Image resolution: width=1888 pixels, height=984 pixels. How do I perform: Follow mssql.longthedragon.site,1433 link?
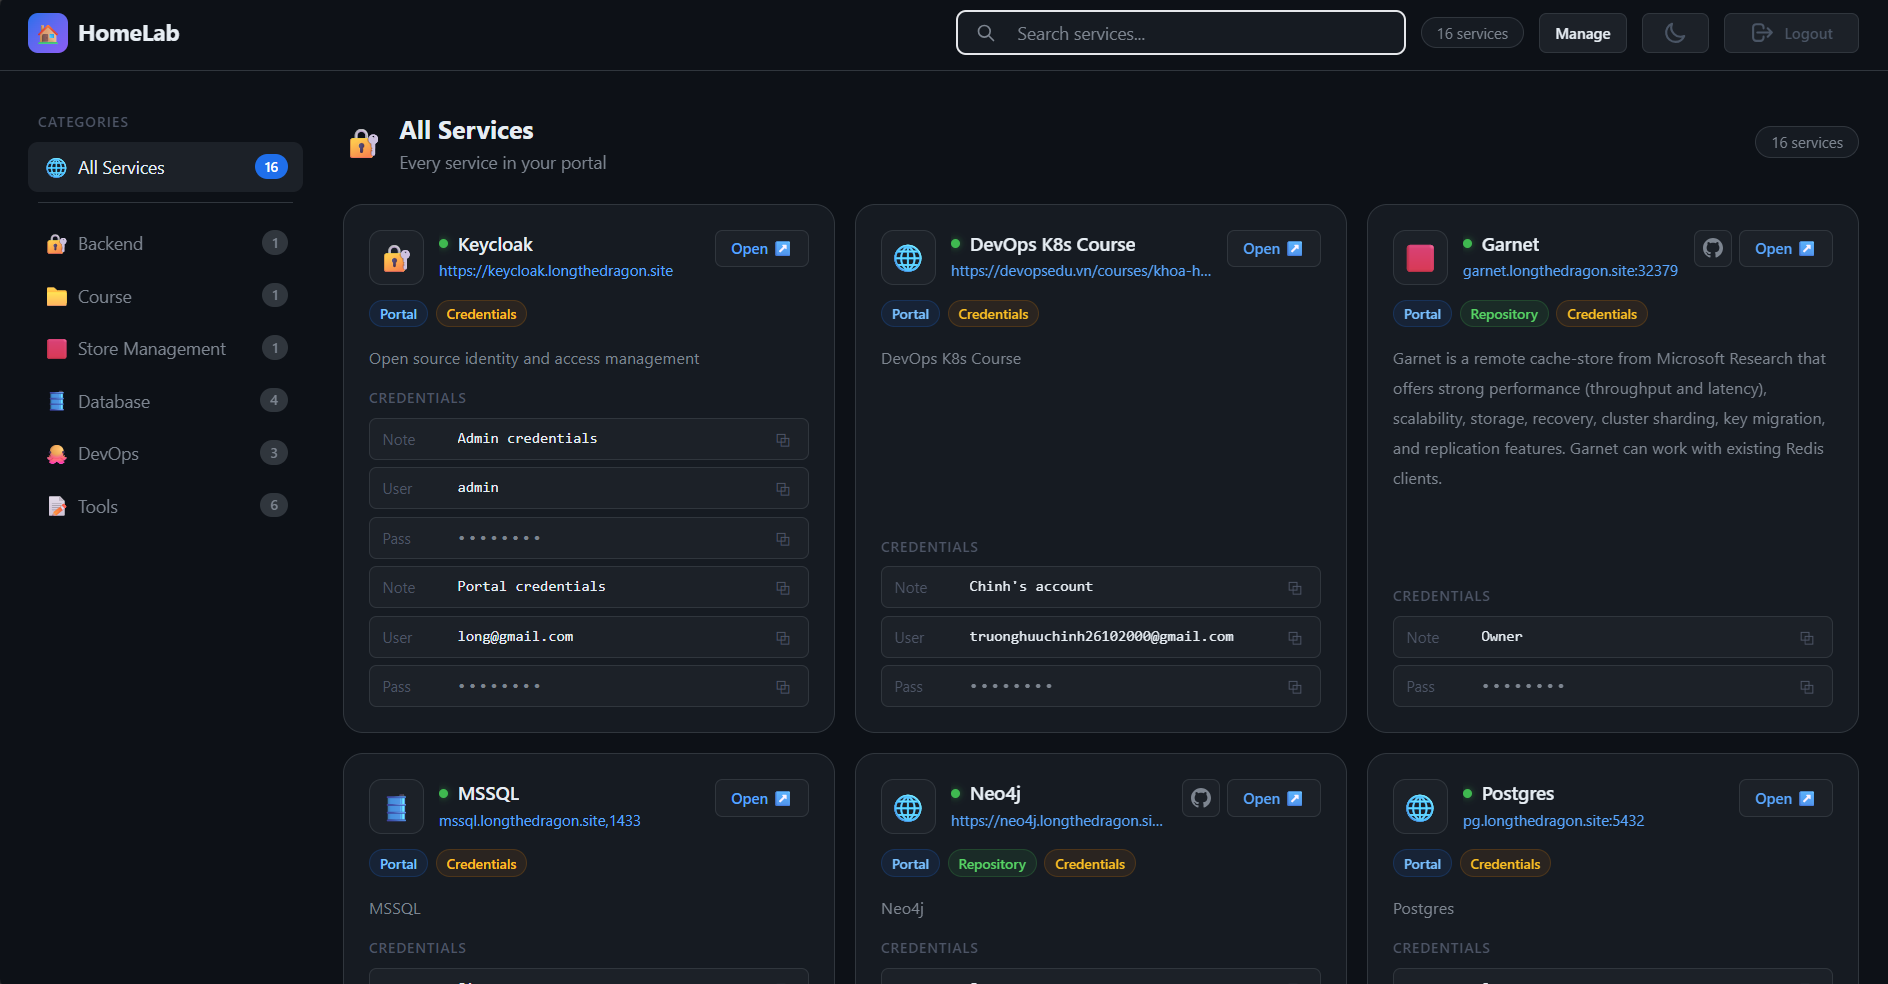tap(540, 821)
